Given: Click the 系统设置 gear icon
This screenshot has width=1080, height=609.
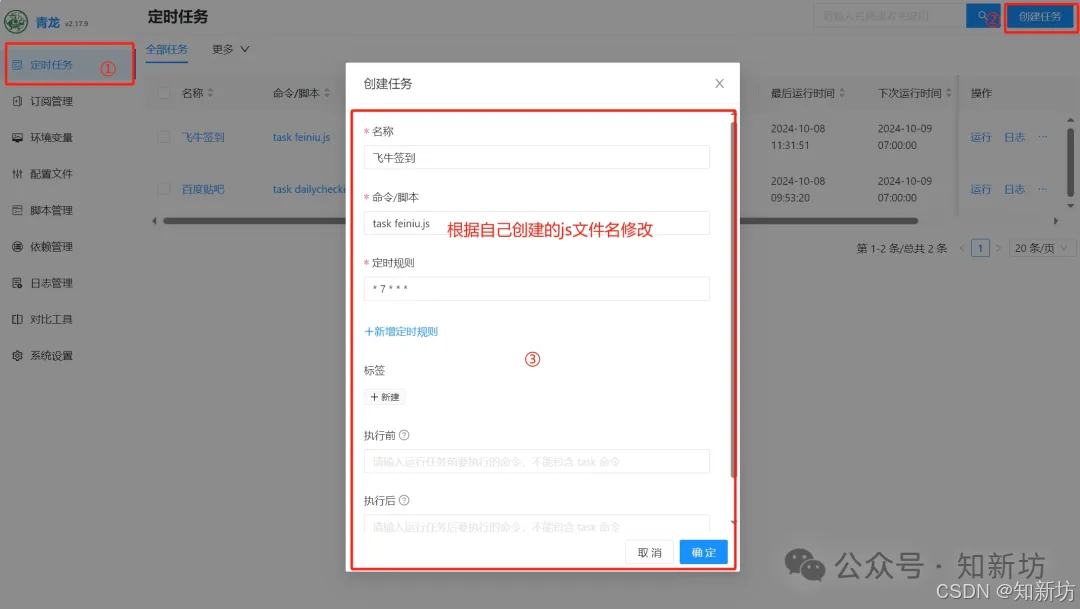Looking at the screenshot, I should 17,356.
